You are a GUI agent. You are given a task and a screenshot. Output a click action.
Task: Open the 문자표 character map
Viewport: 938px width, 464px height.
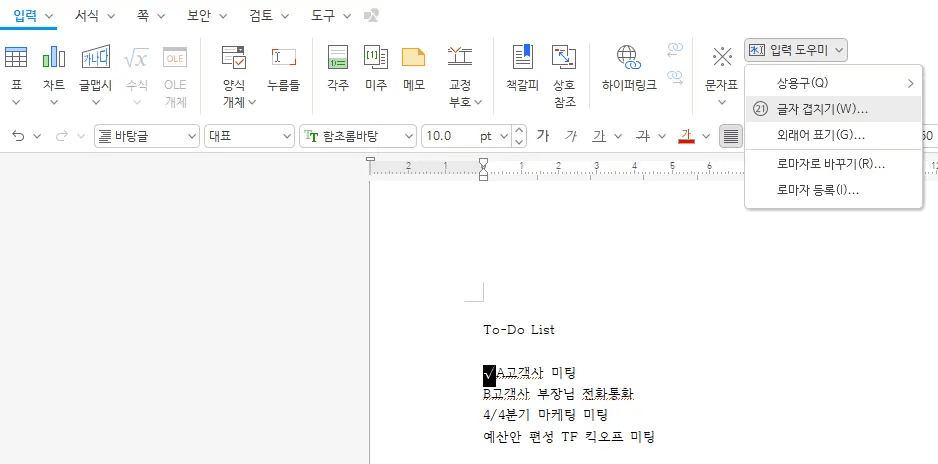(x=722, y=58)
